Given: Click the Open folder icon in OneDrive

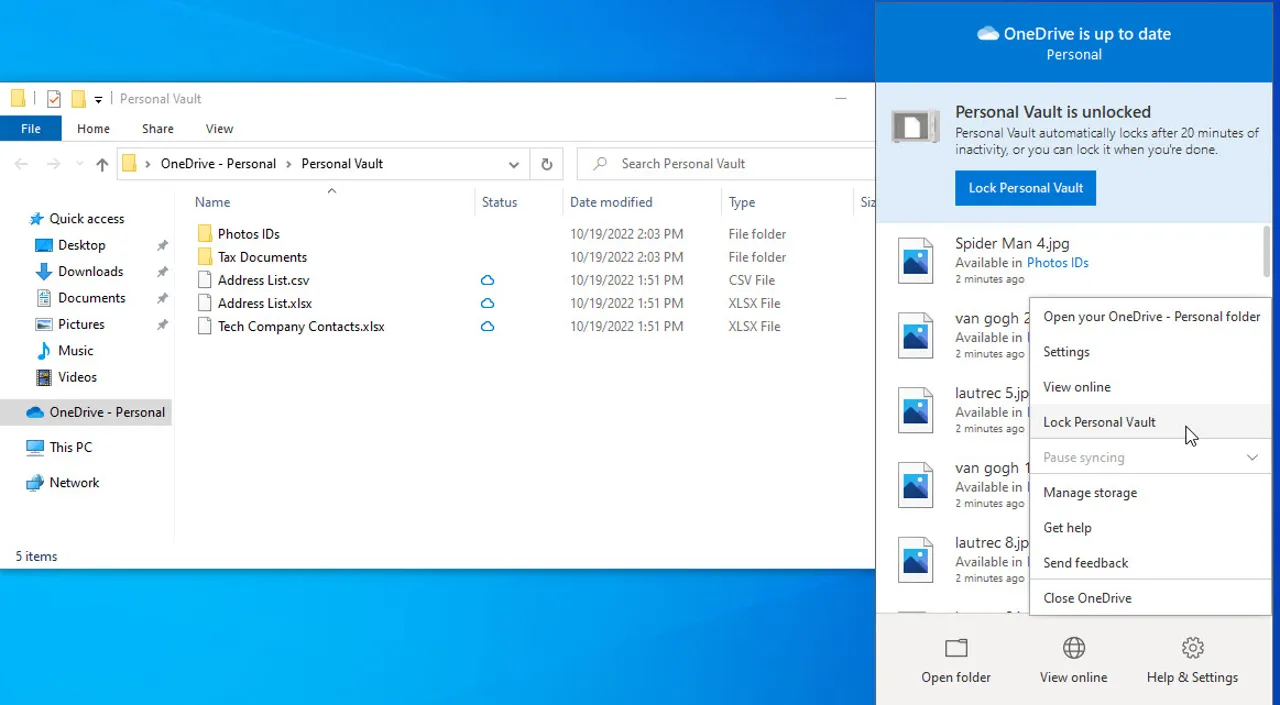Looking at the screenshot, I should click(x=956, y=648).
